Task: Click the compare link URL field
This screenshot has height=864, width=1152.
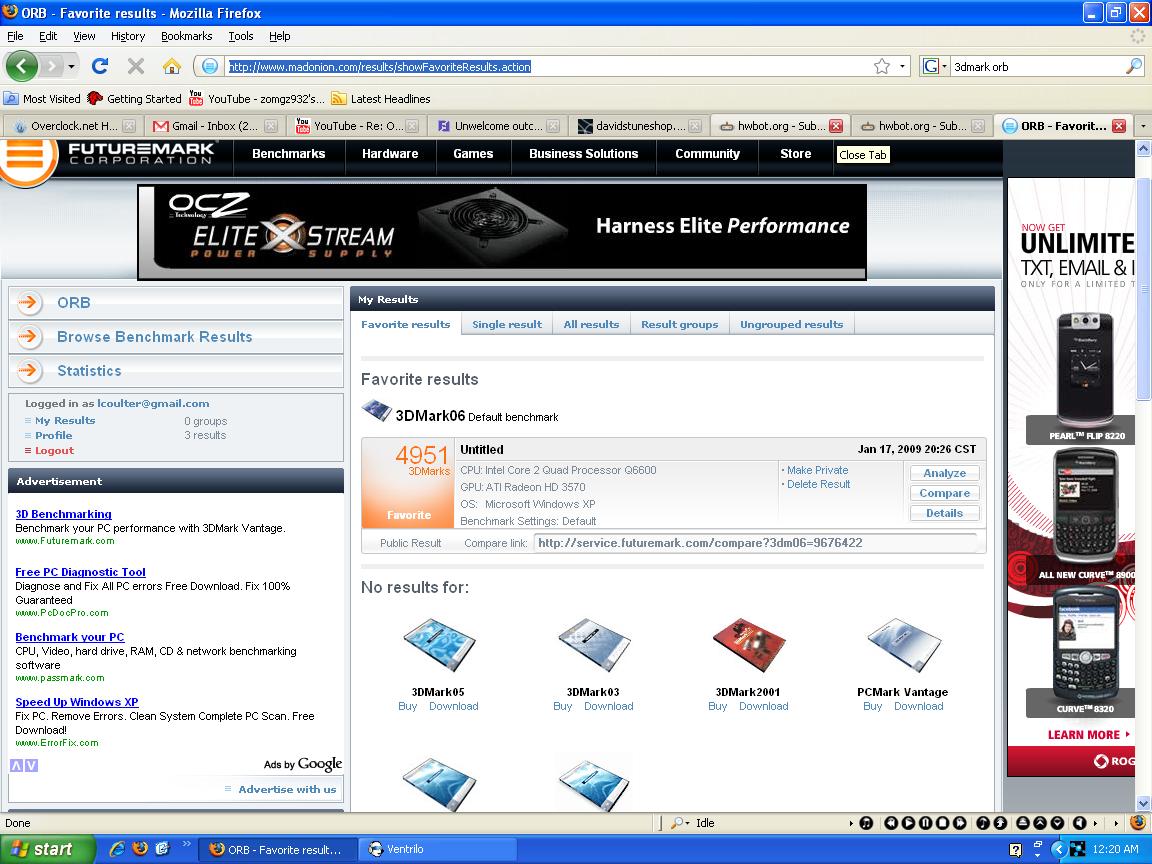Action: [x=755, y=543]
